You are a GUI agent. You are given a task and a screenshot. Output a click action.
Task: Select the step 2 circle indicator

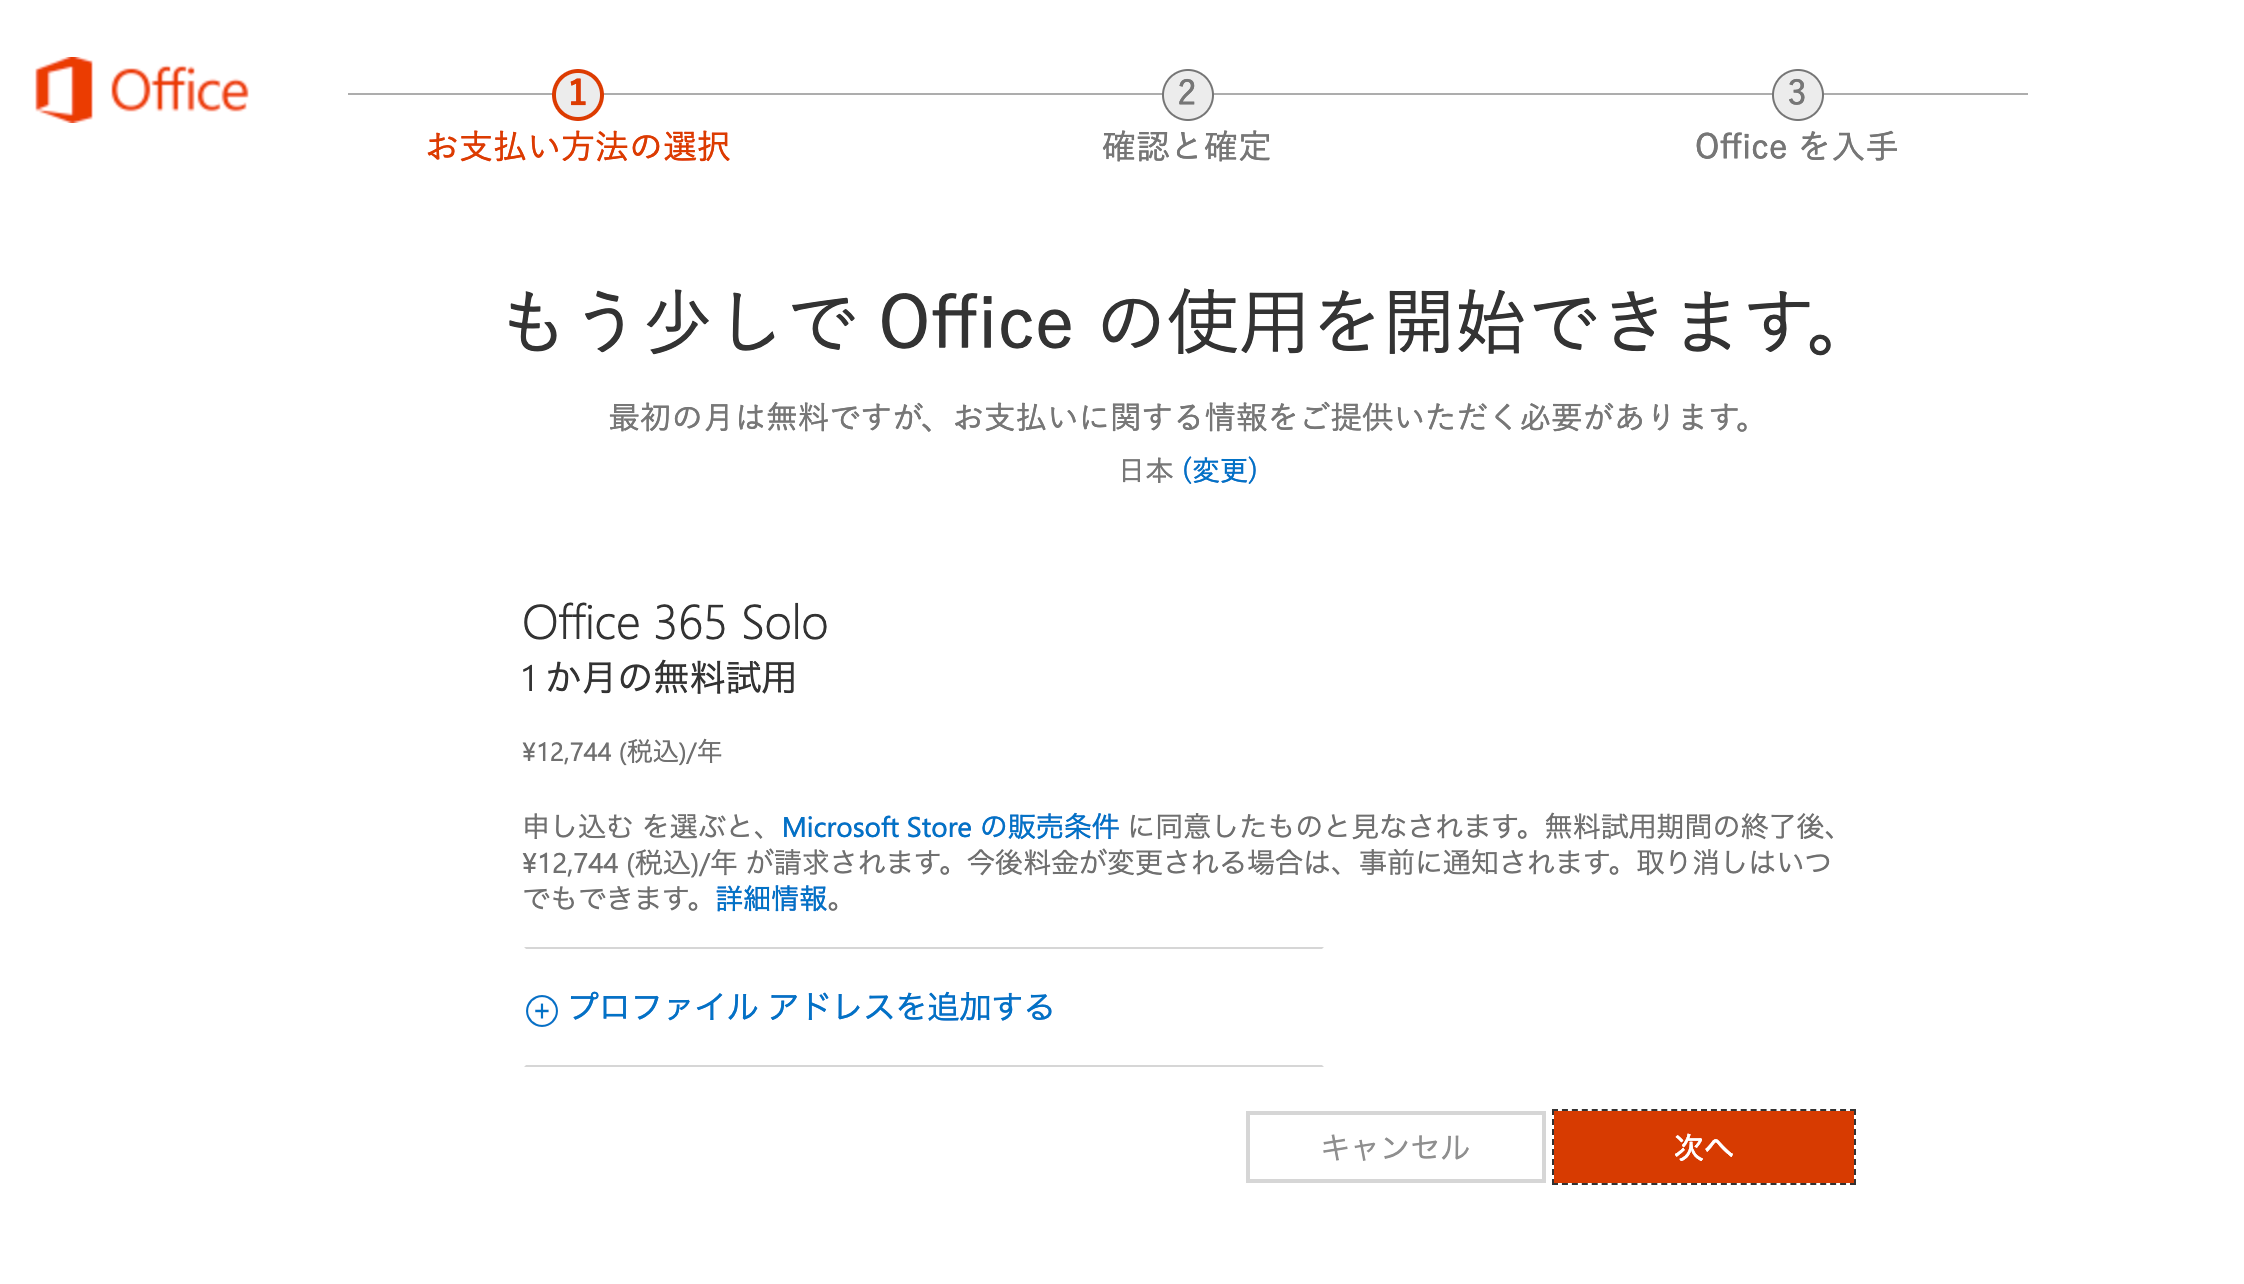pos(1187,94)
